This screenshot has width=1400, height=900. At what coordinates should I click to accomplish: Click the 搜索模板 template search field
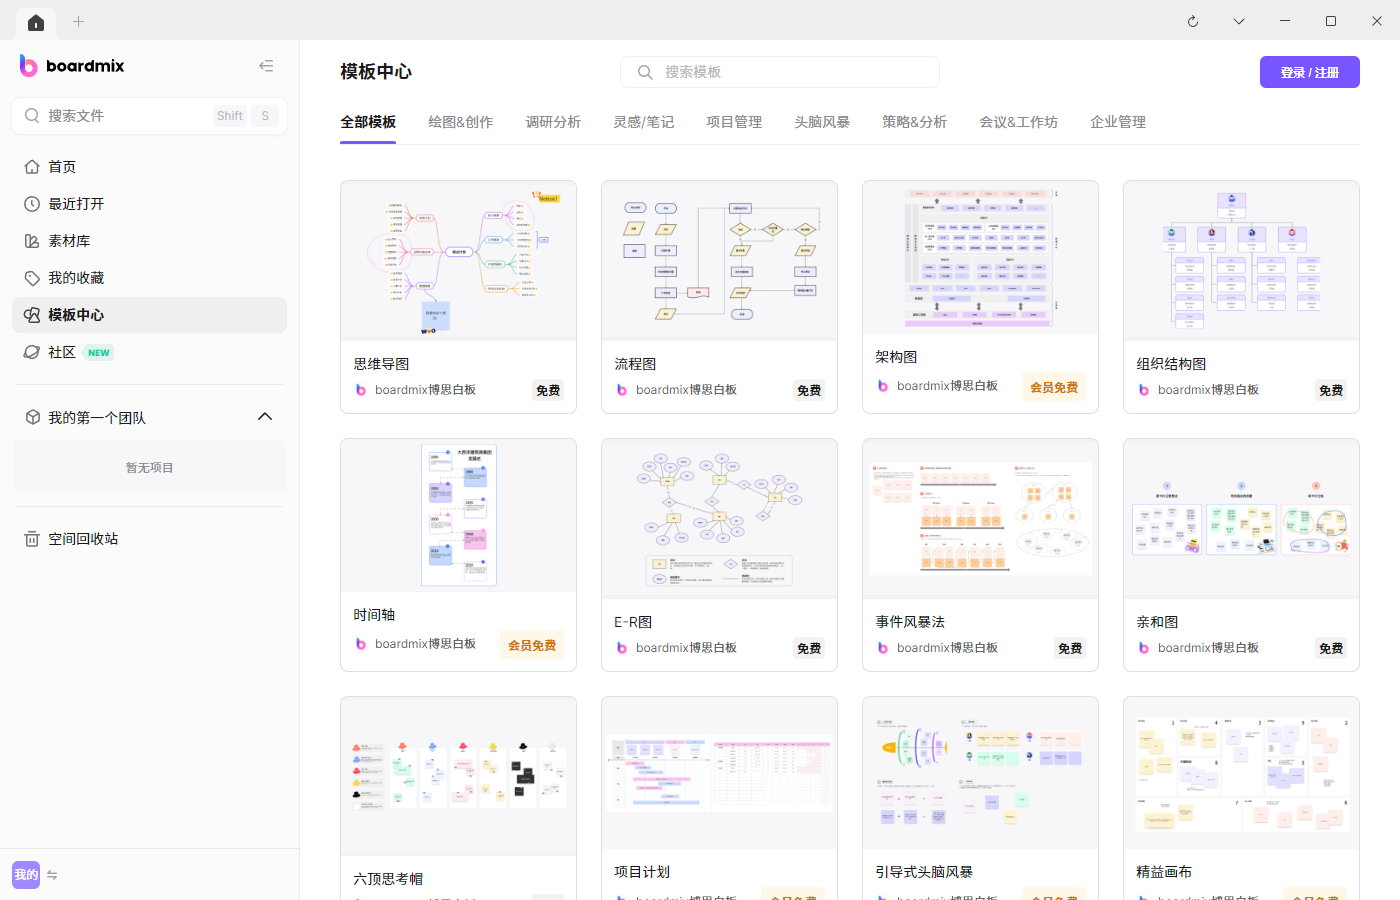click(780, 71)
